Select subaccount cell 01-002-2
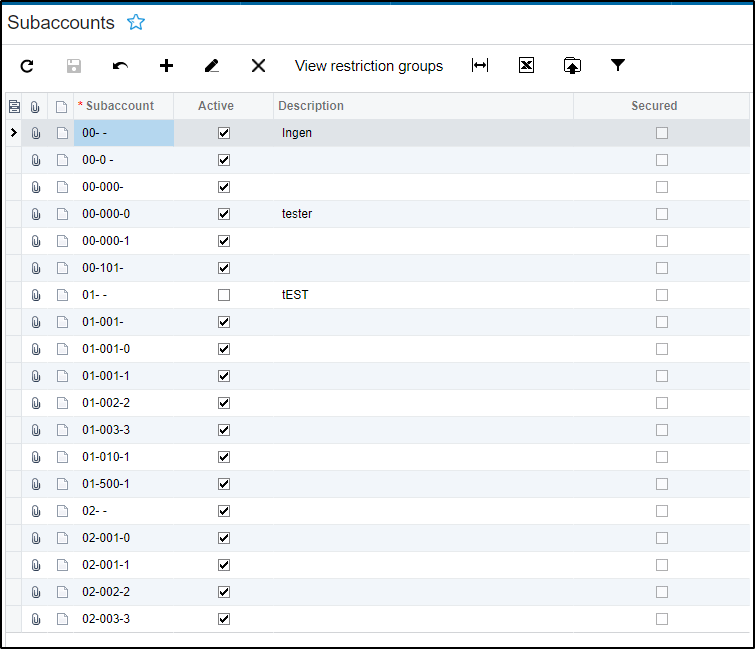The height and width of the screenshot is (649, 755). coord(124,403)
